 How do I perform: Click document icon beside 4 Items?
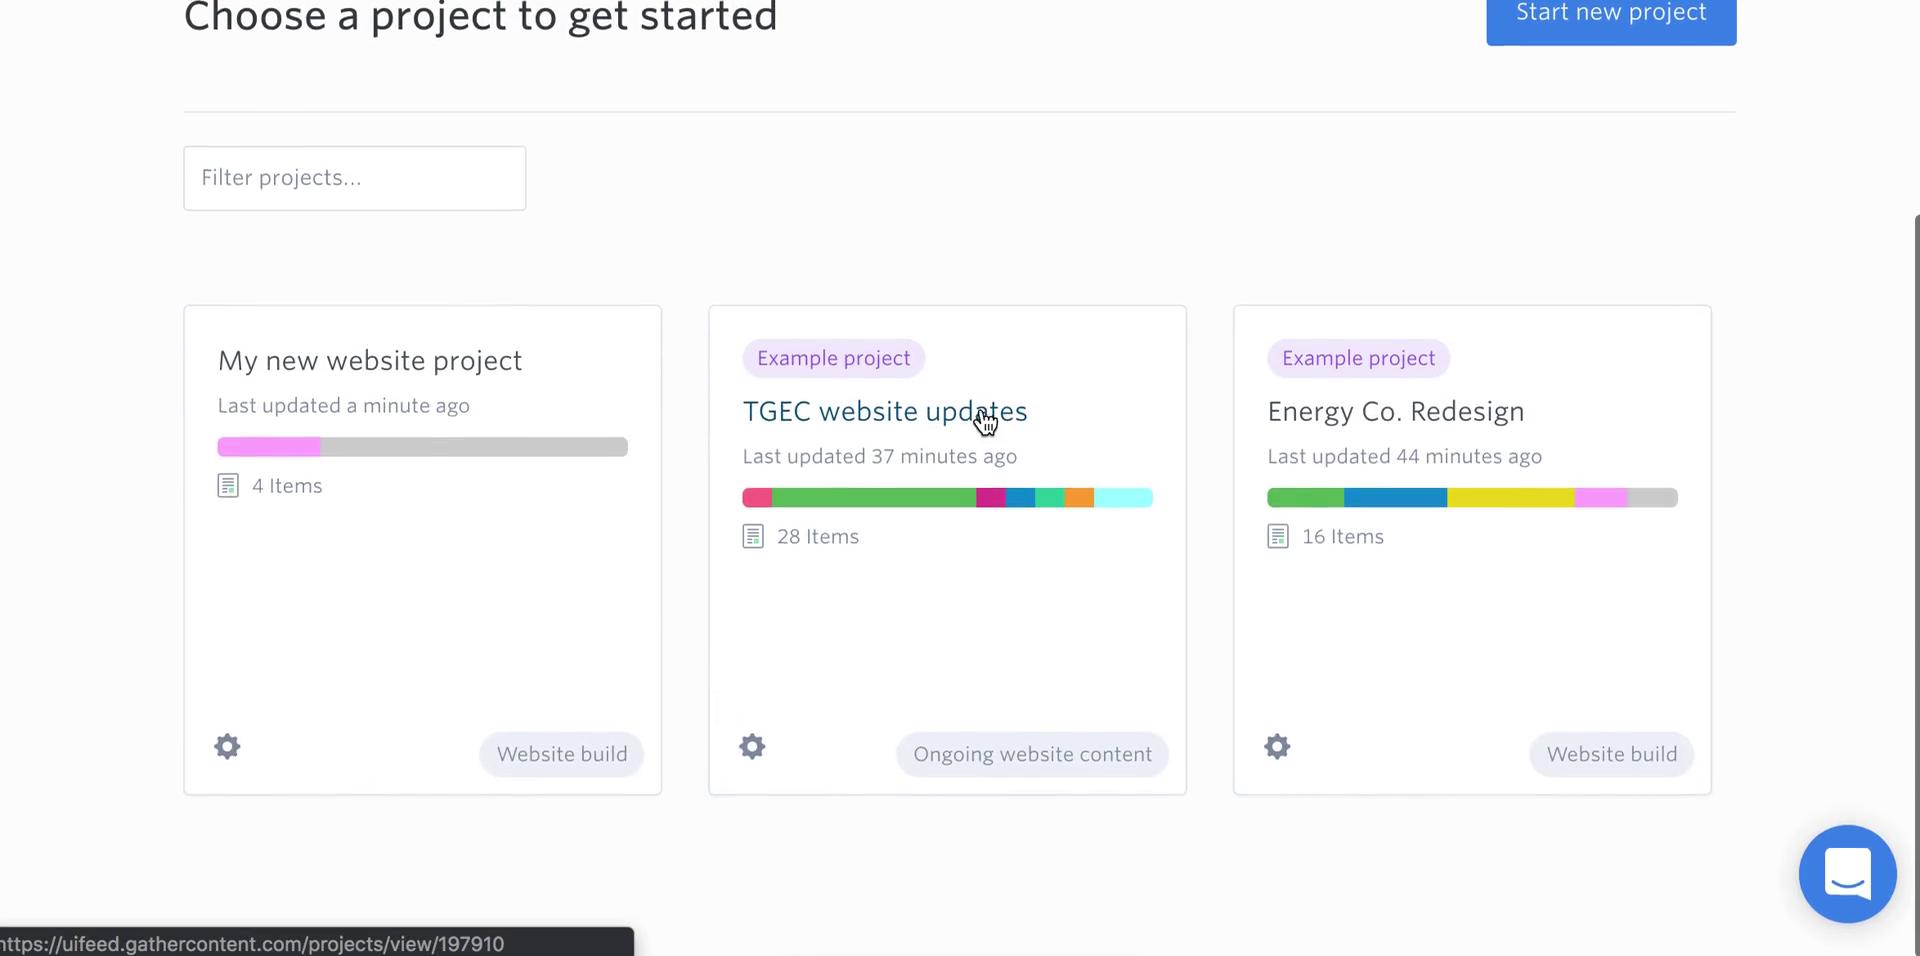[228, 486]
